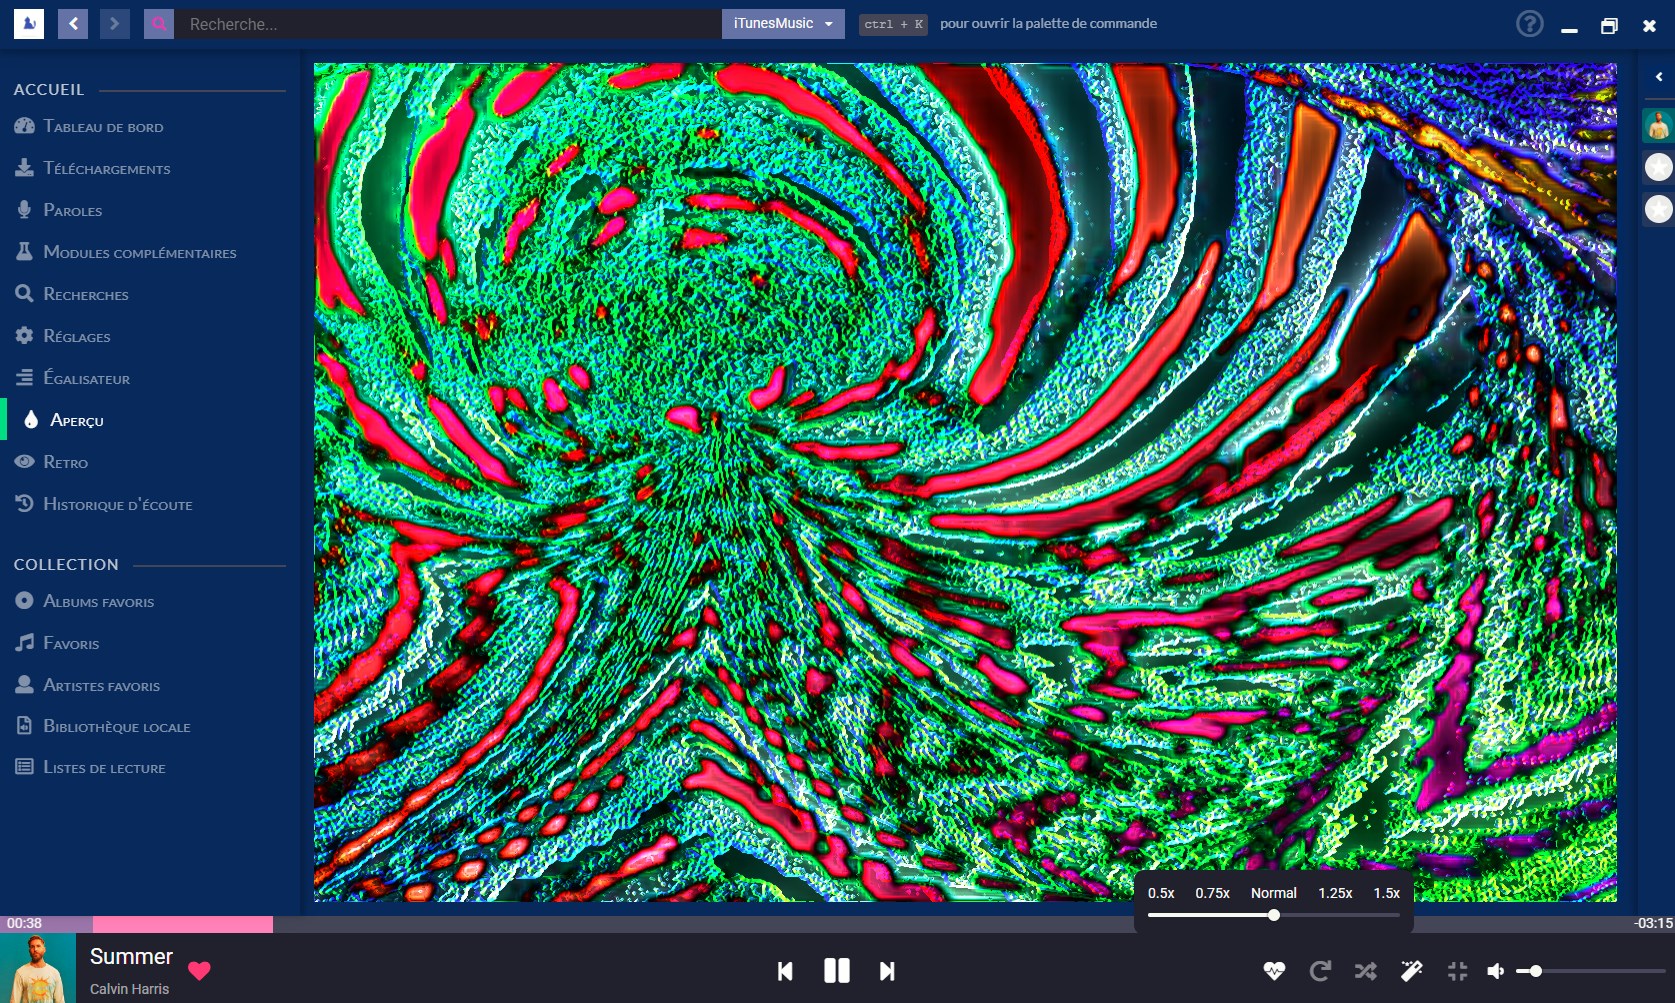
Task: Click the visualizer animation canvas
Action: point(965,482)
